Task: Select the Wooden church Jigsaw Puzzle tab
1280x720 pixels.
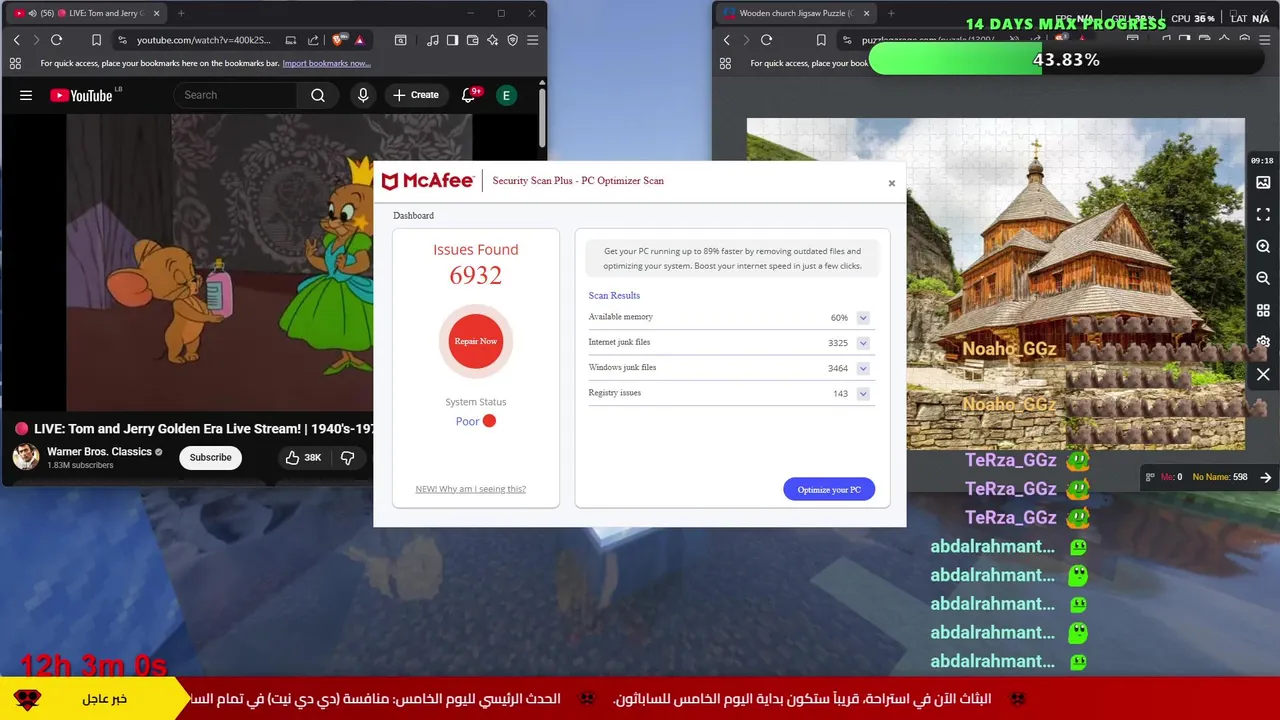Action: pos(796,13)
